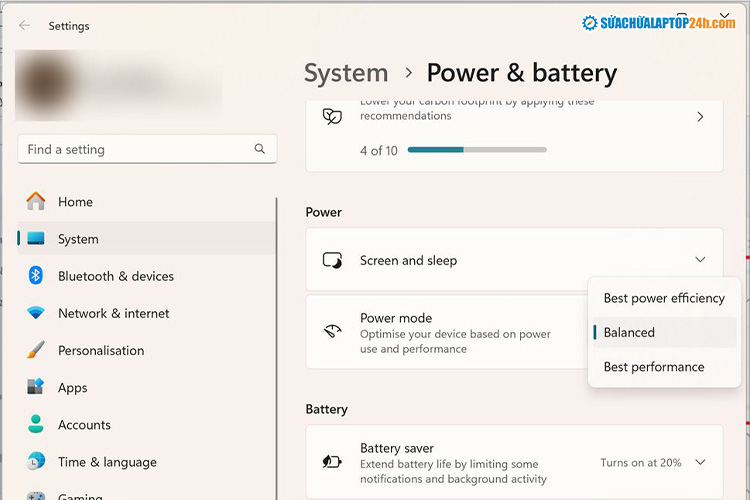Image resolution: width=750 pixels, height=500 pixels.
Task: Click the Personalisation paintbrush icon
Action: click(36, 350)
